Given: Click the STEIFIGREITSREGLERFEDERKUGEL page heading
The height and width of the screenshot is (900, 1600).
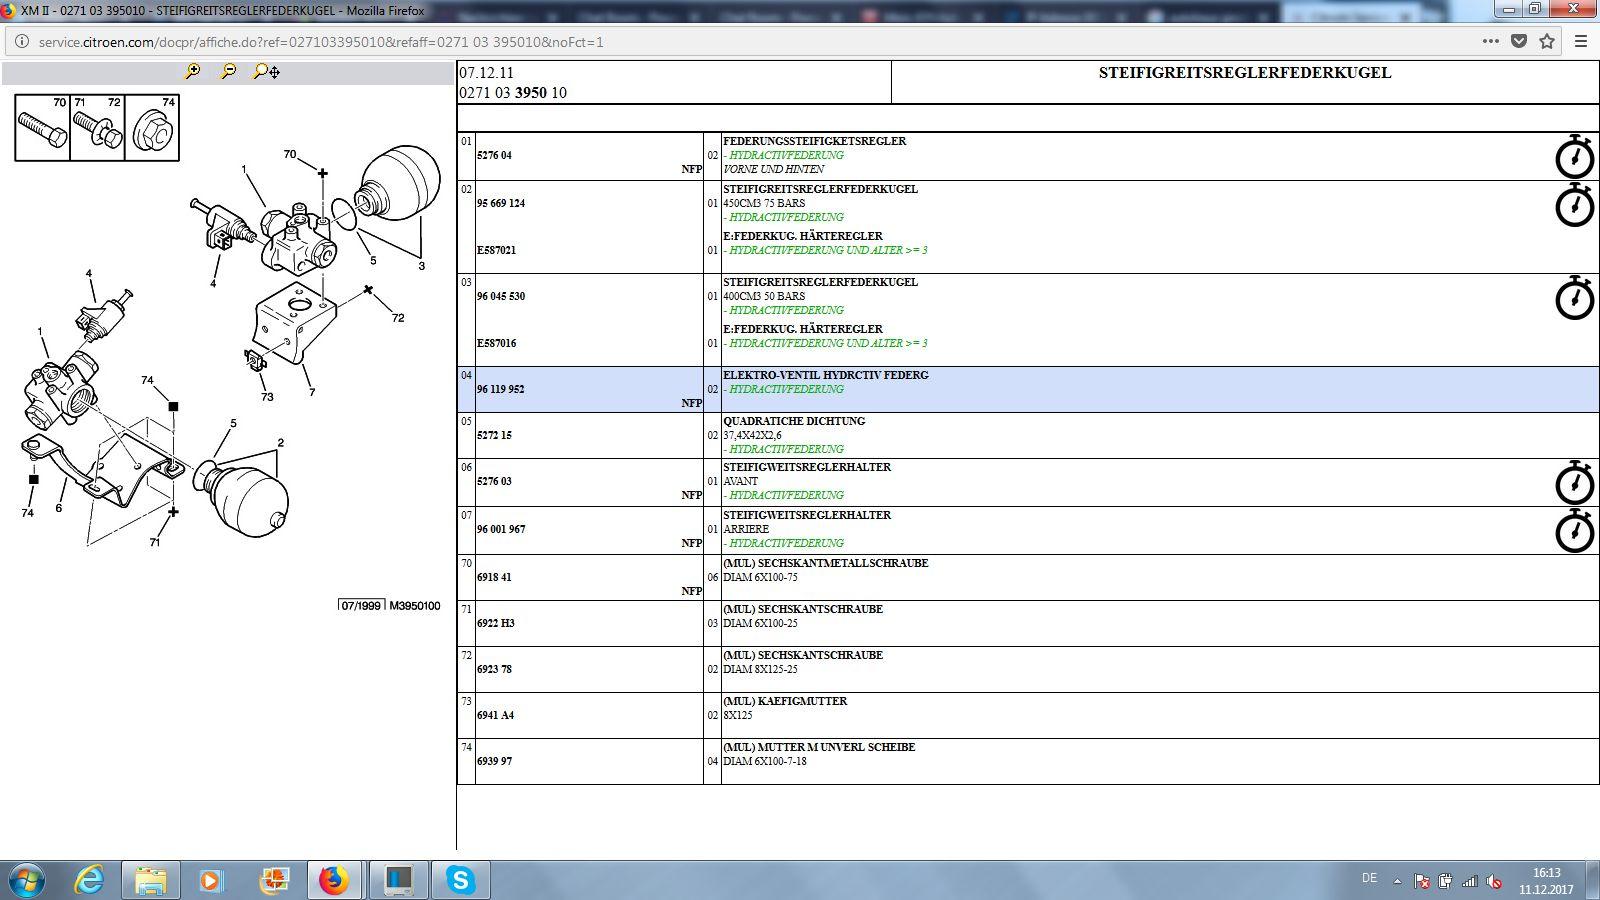Looking at the screenshot, I should pyautogui.click(x=1244, y=73).
